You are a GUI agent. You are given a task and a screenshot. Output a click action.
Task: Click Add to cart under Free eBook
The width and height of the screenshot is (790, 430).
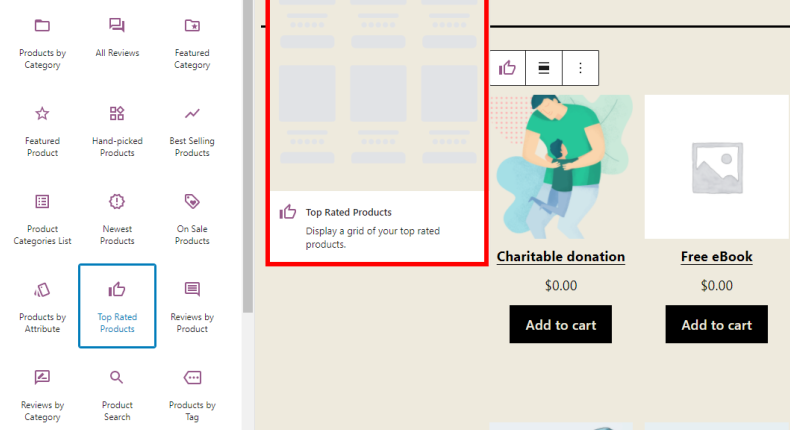click(x=716, y=324)
